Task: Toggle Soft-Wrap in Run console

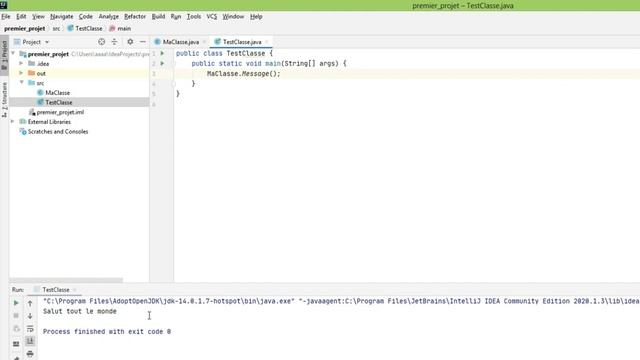Action: click(30, 329)
